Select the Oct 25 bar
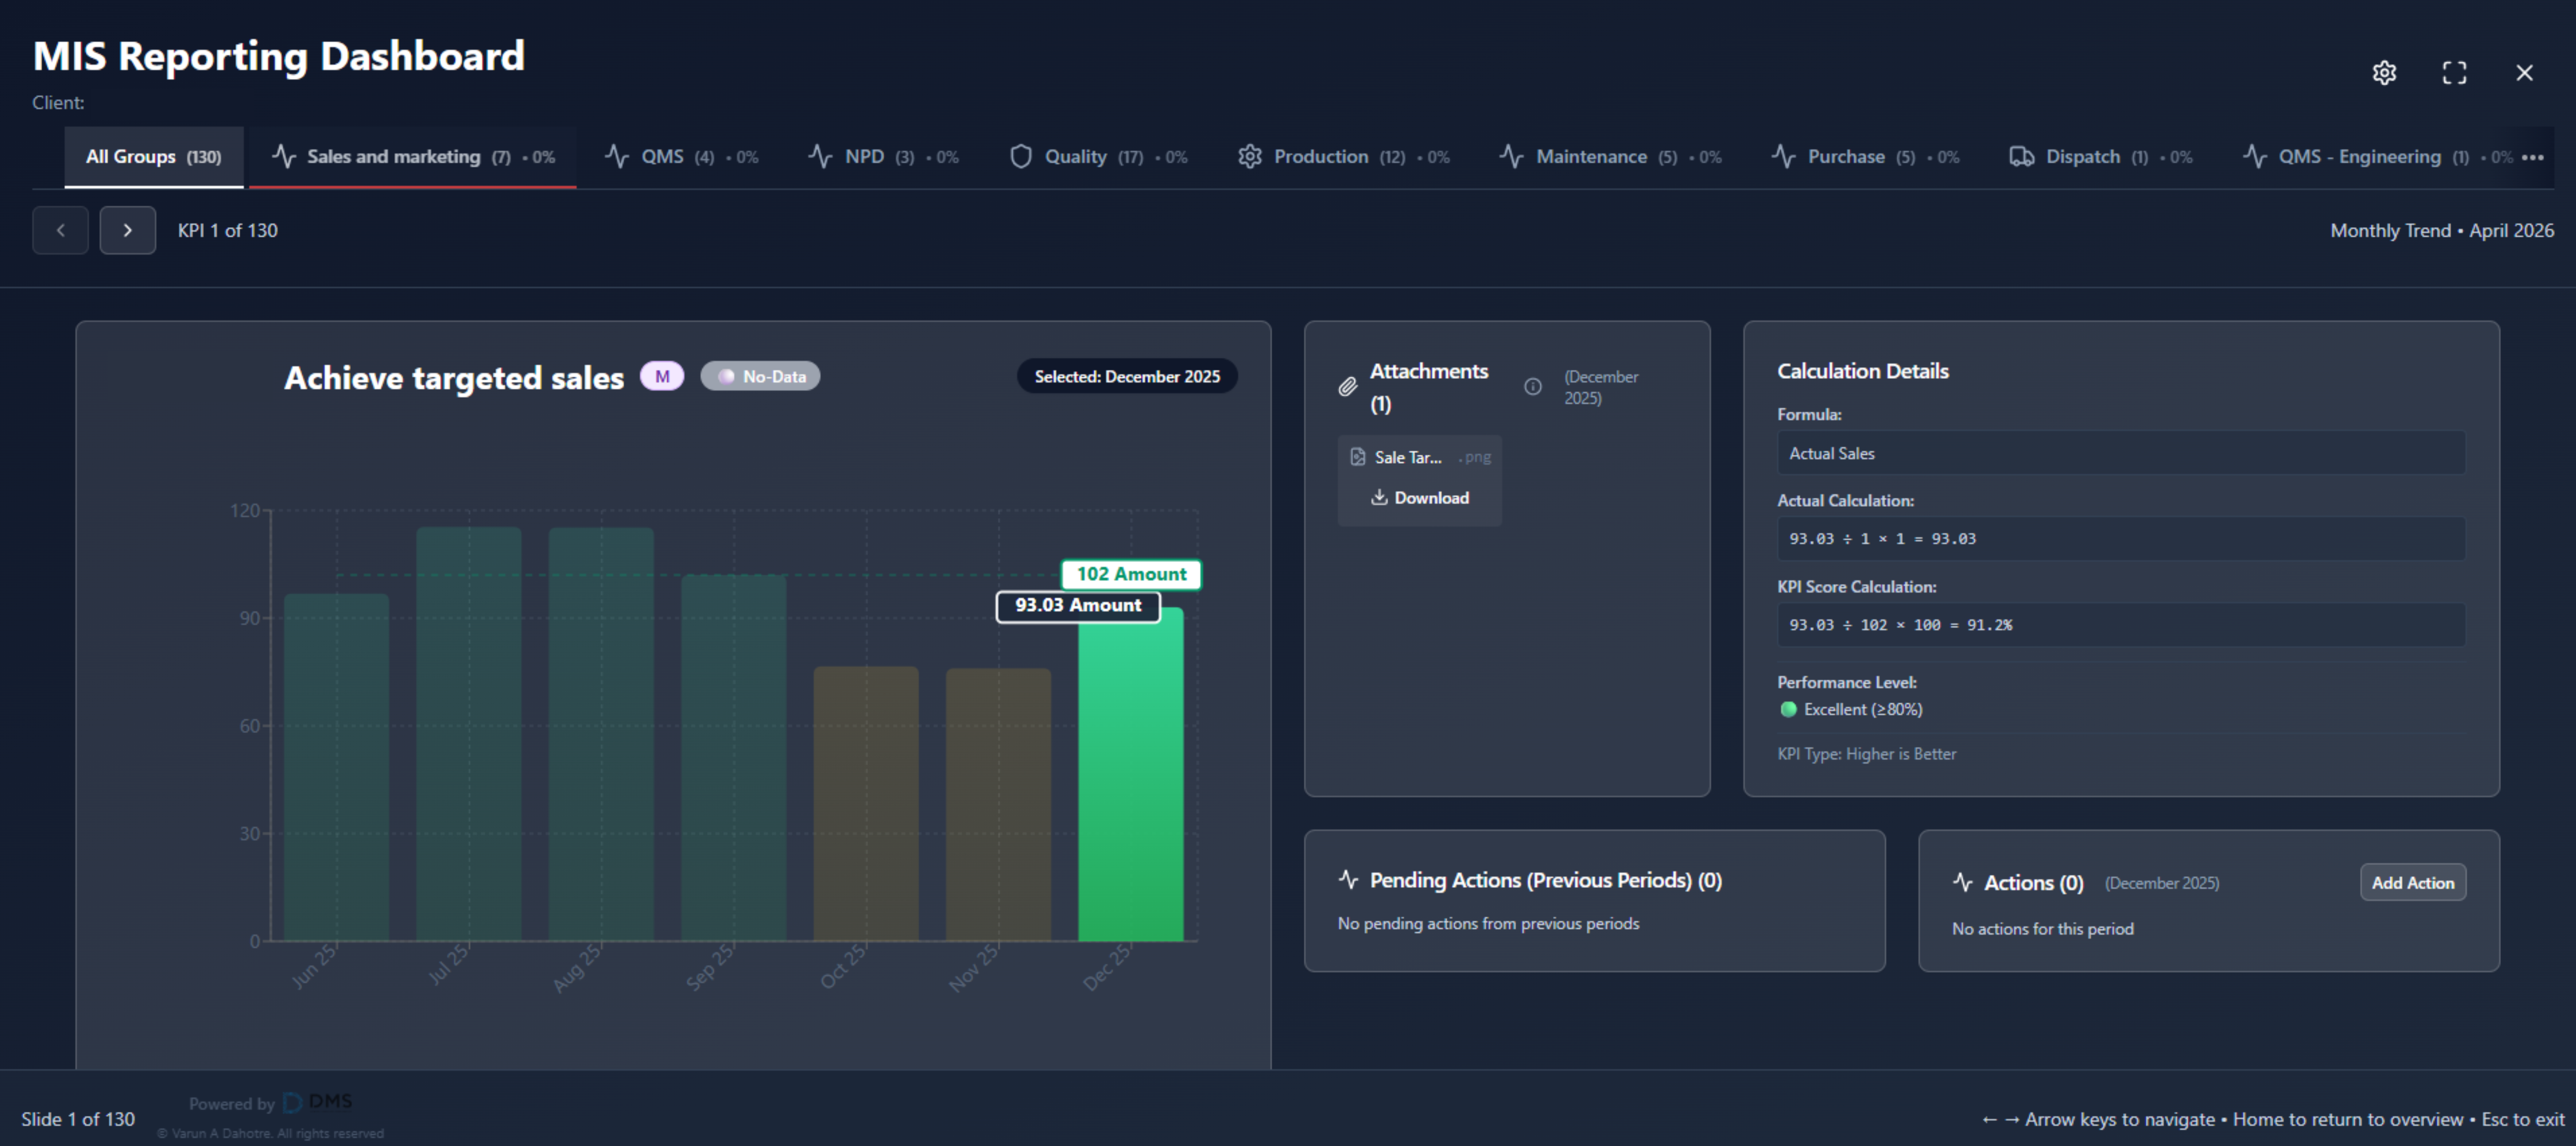This screenshot has height=1146, width=2576. (x=866, y=804)
